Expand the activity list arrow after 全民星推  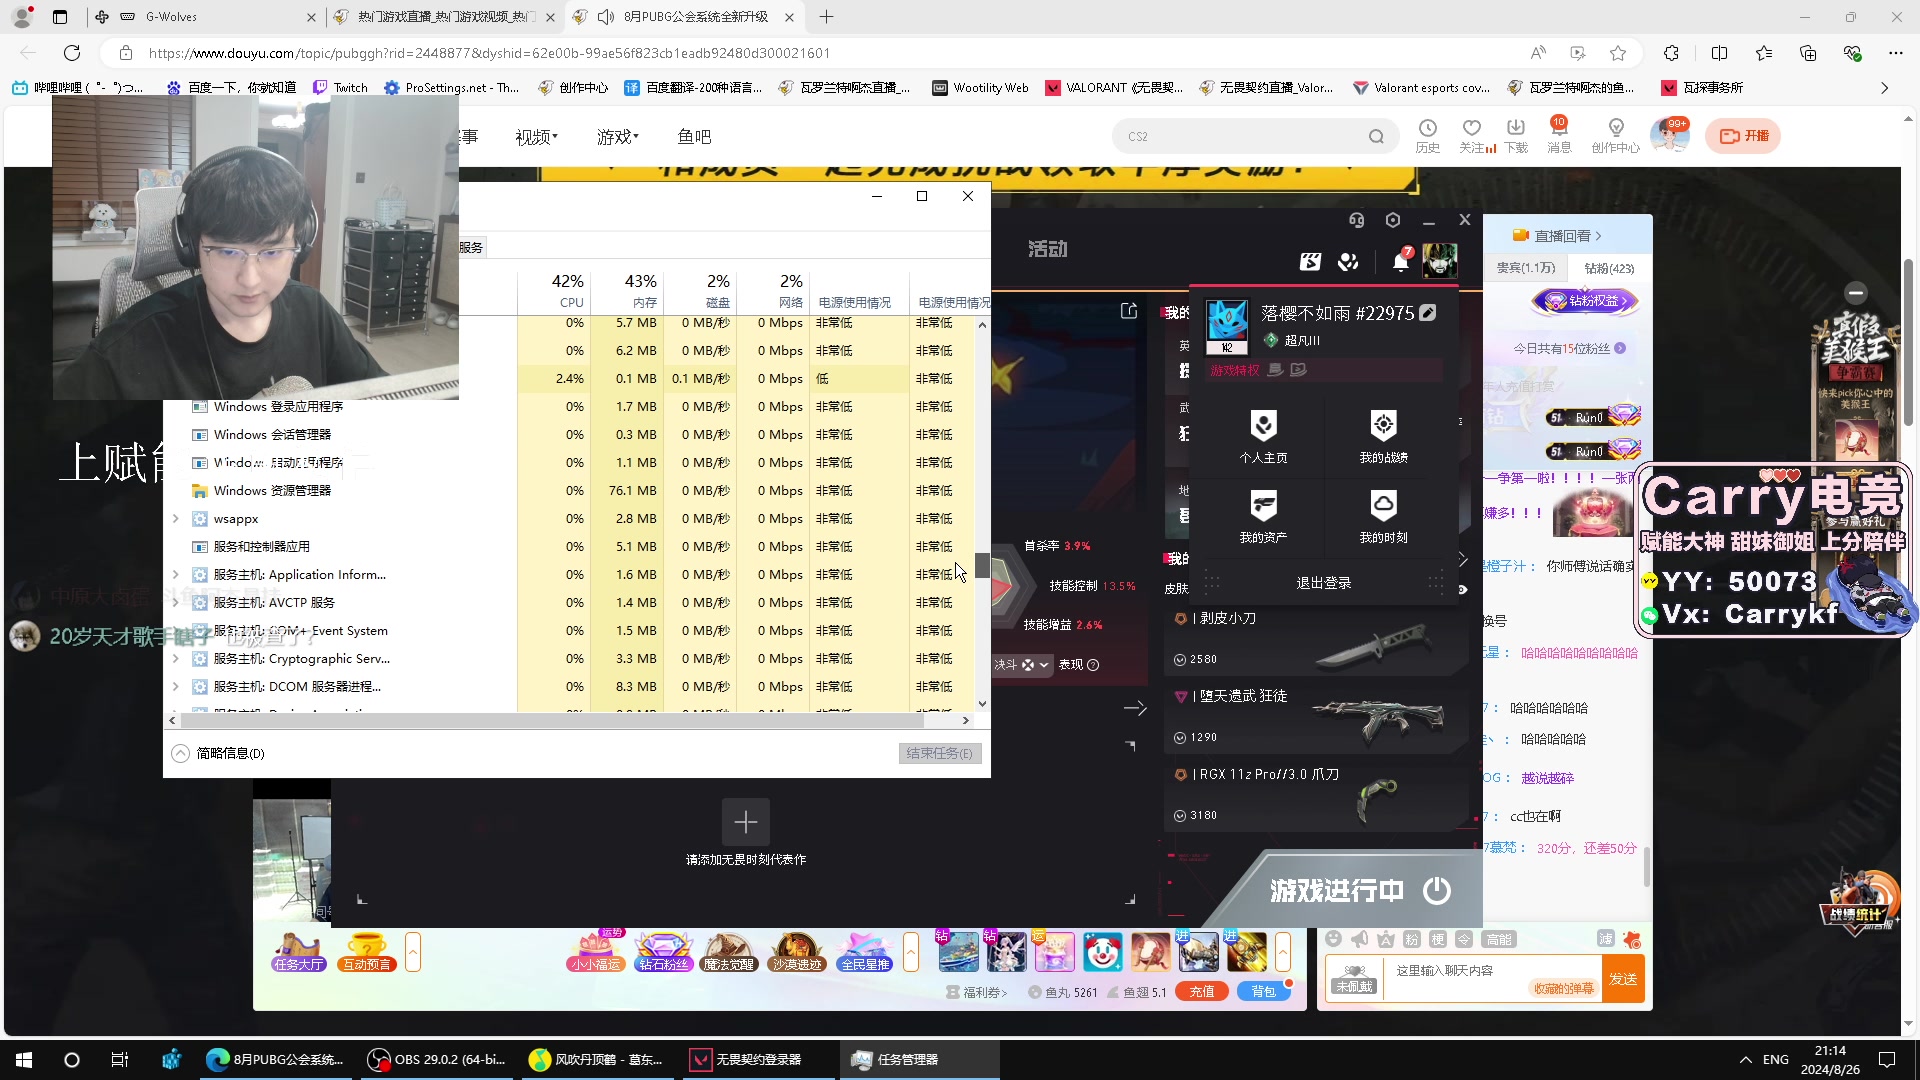[911, 952]
